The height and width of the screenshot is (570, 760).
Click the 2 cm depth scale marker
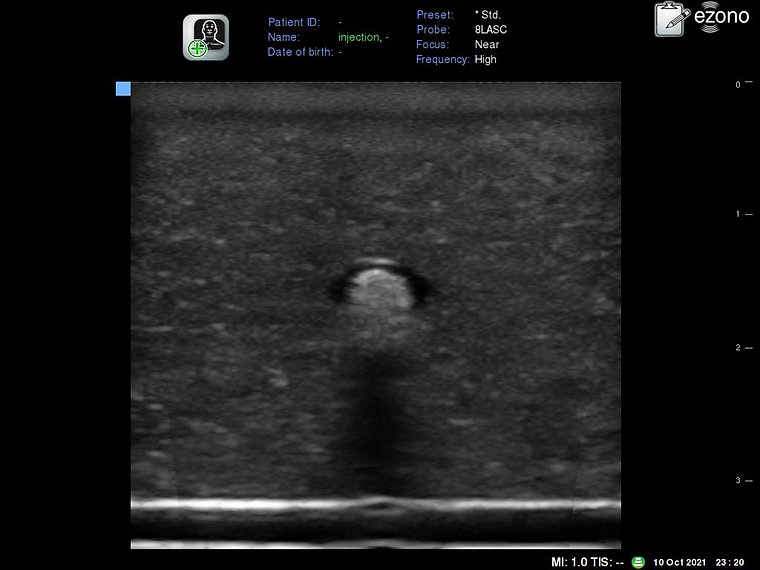coord(737,348)
